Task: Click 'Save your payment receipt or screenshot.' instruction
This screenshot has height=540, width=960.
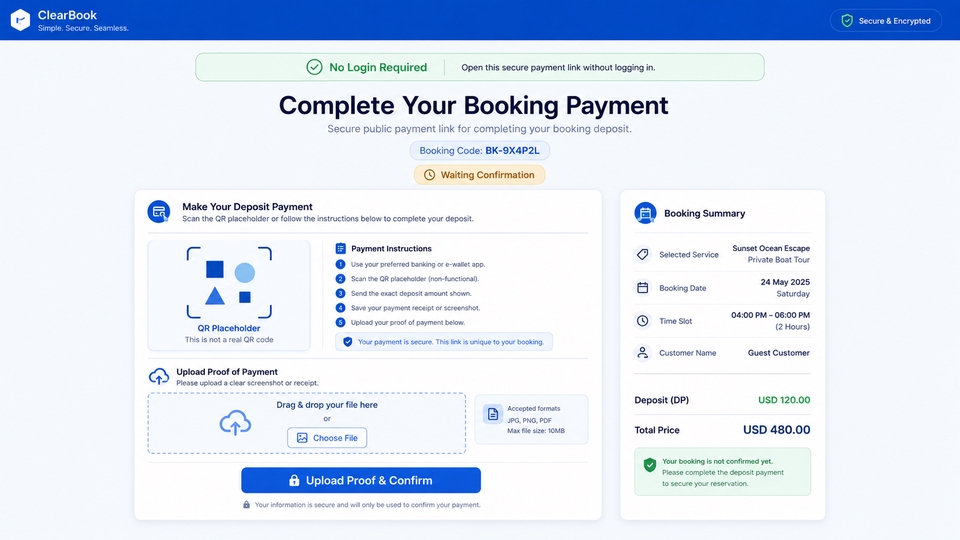Action: click(x=415, y=308)
